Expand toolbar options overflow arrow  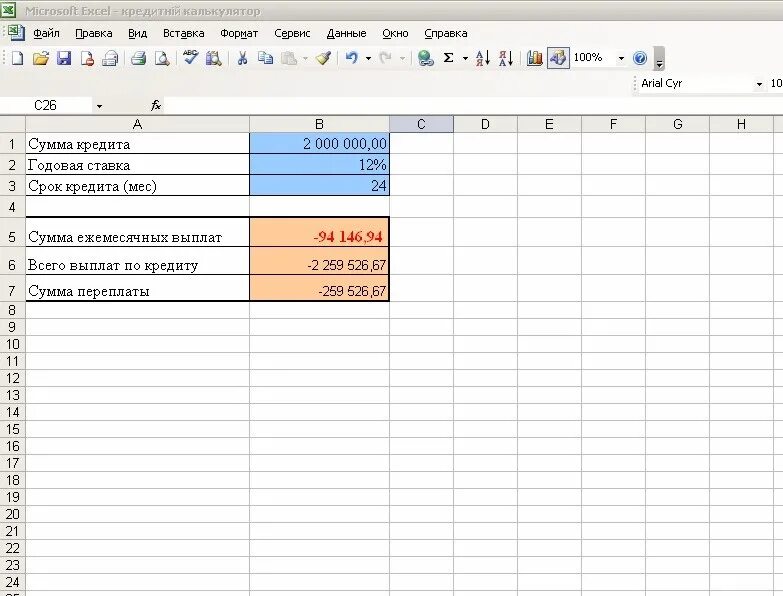(x=659, y=58)
